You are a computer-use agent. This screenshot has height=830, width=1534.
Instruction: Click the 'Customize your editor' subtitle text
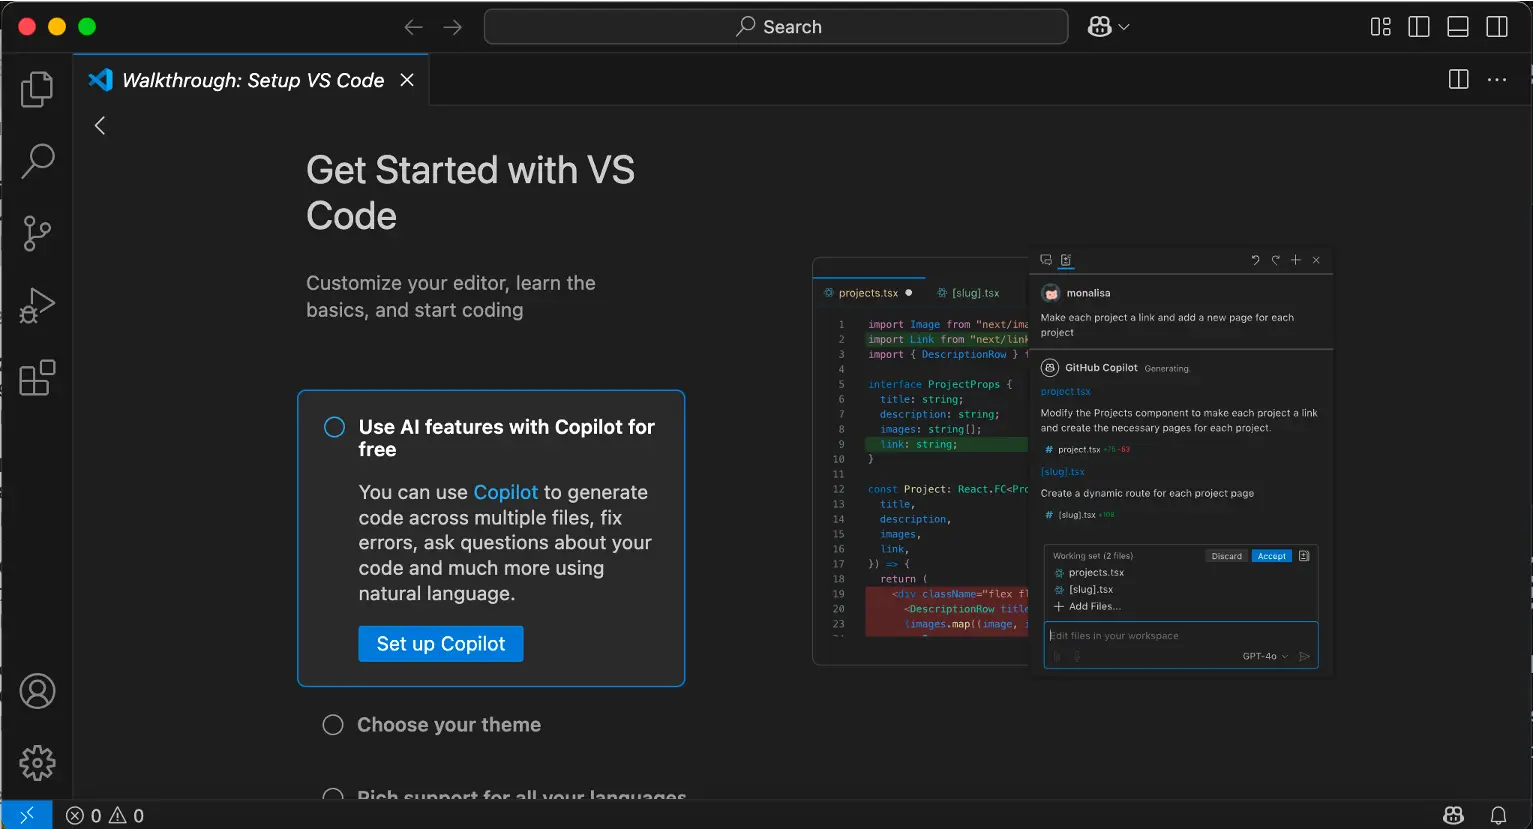(451, 296)
